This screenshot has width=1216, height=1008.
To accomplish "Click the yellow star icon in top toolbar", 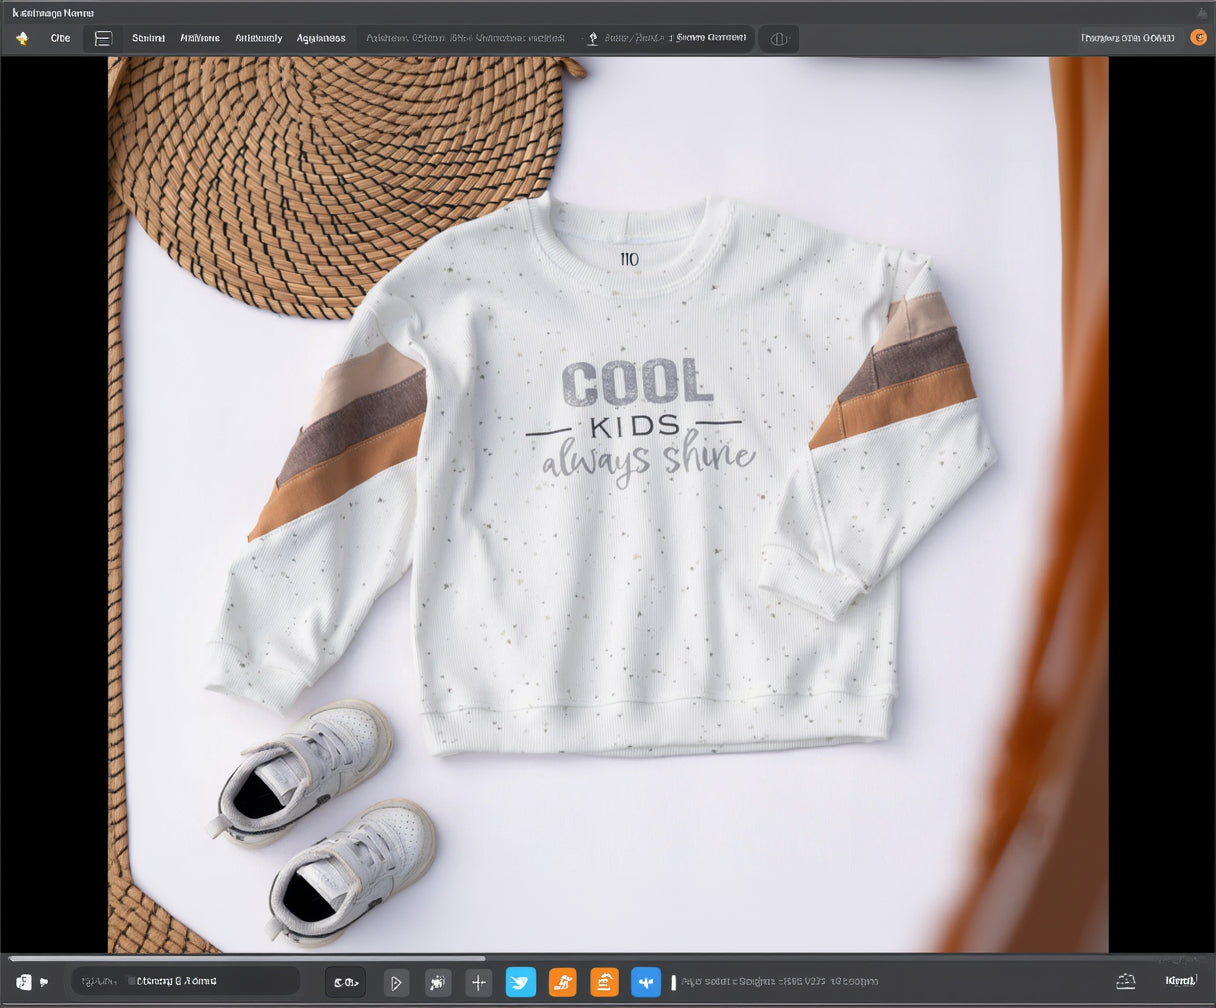I will click(22, 38).
